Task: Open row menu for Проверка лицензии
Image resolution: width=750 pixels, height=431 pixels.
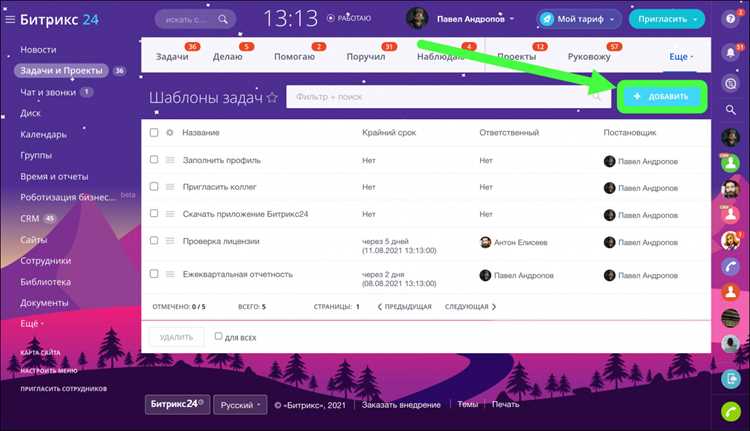Action: 170,241
